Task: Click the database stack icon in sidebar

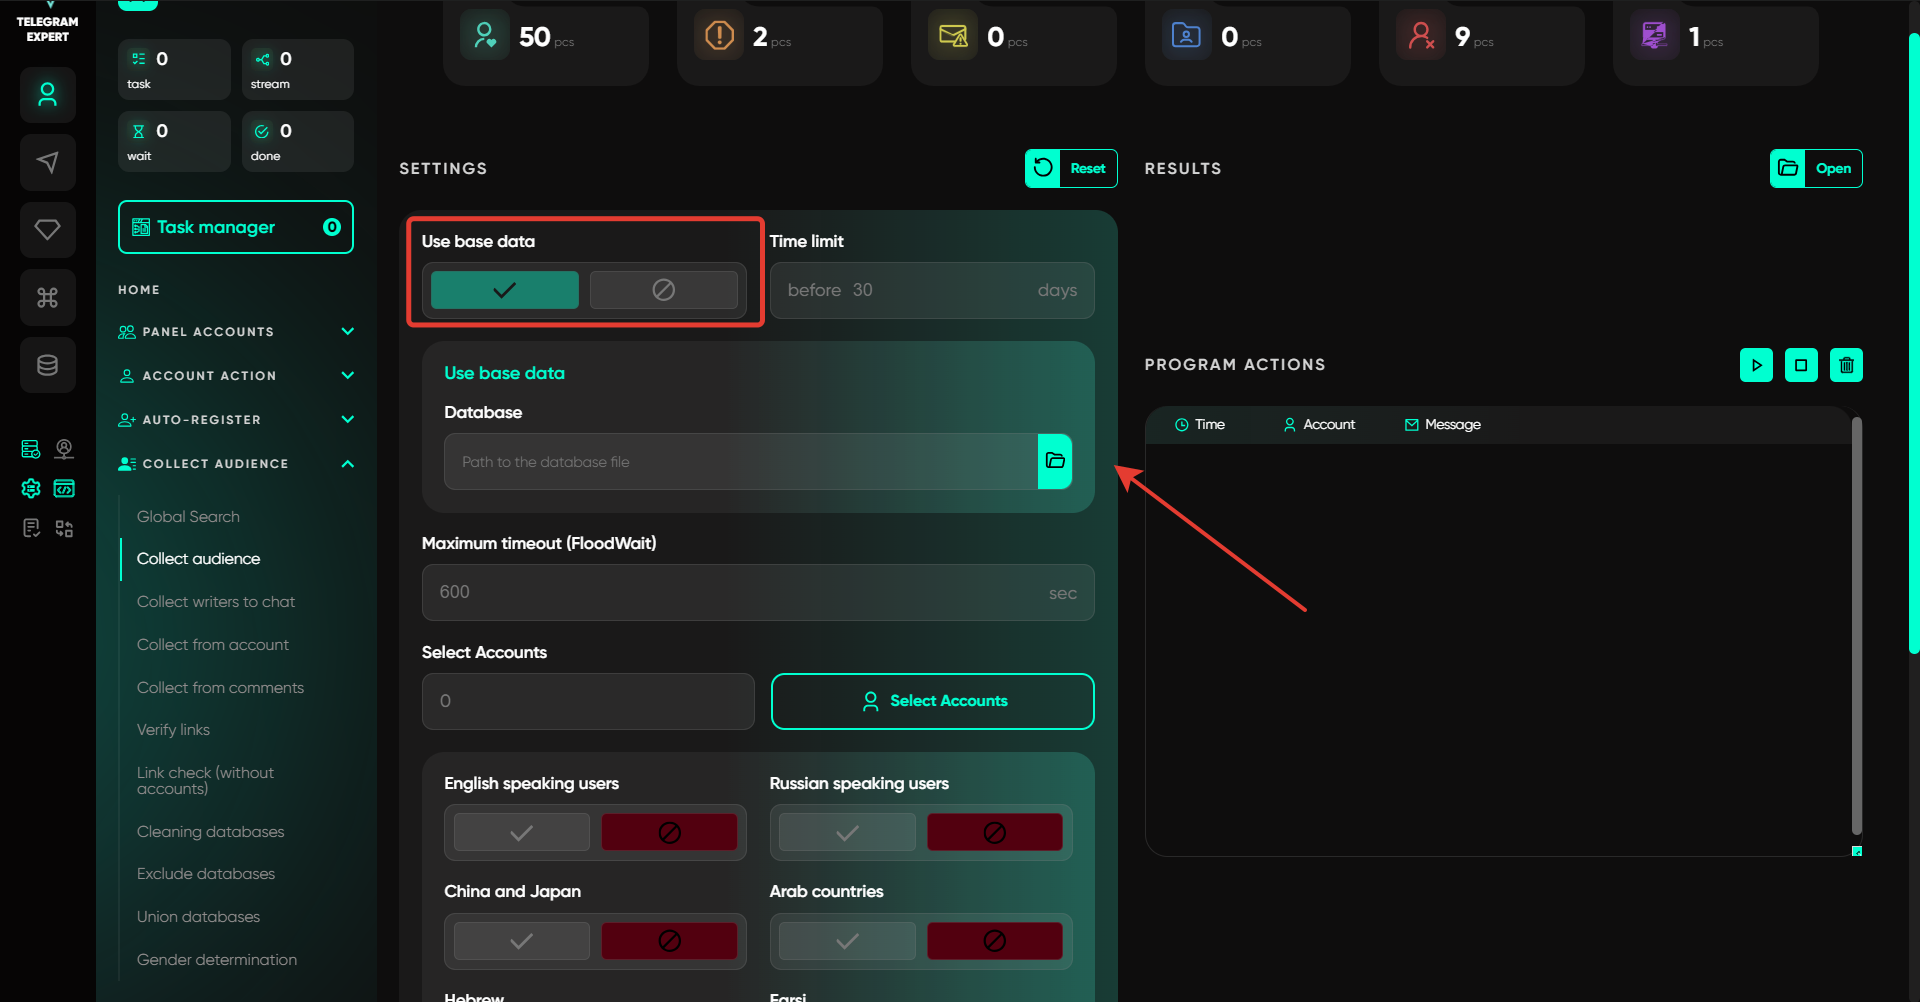Action: click(47, 365)
